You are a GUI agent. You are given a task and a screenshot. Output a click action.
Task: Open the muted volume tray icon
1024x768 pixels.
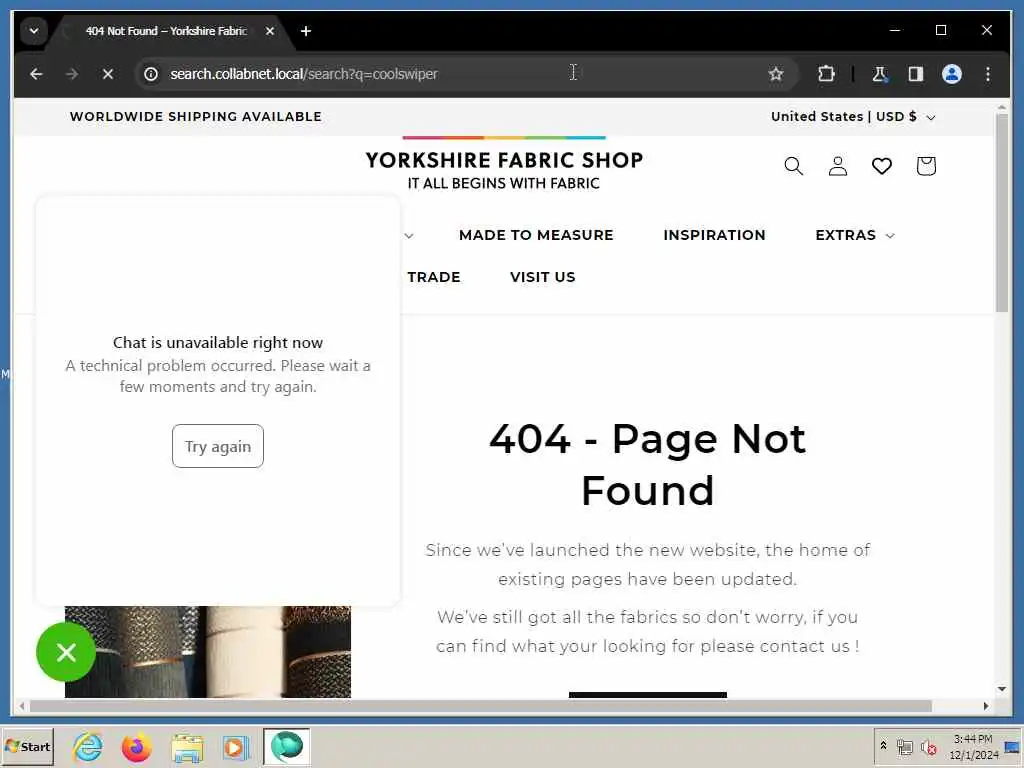coord(928,746)
